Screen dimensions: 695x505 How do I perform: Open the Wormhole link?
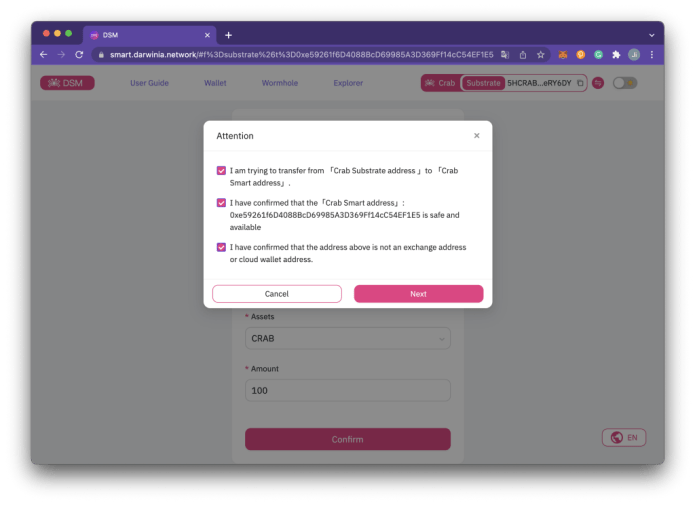tap(280, 83)
